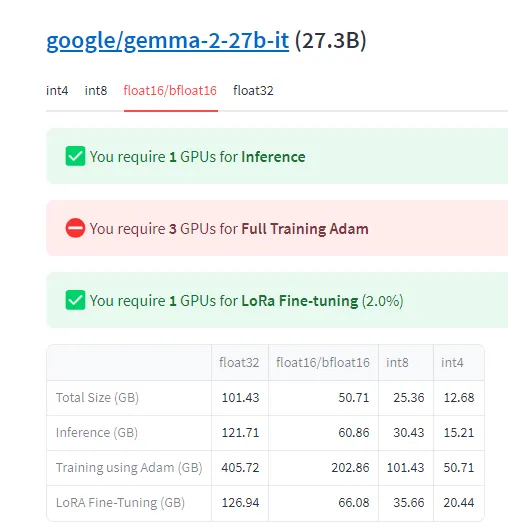Click the 12.68 value in the table
The height and width of the screenshot is (532, 508).
coord(459,398)
